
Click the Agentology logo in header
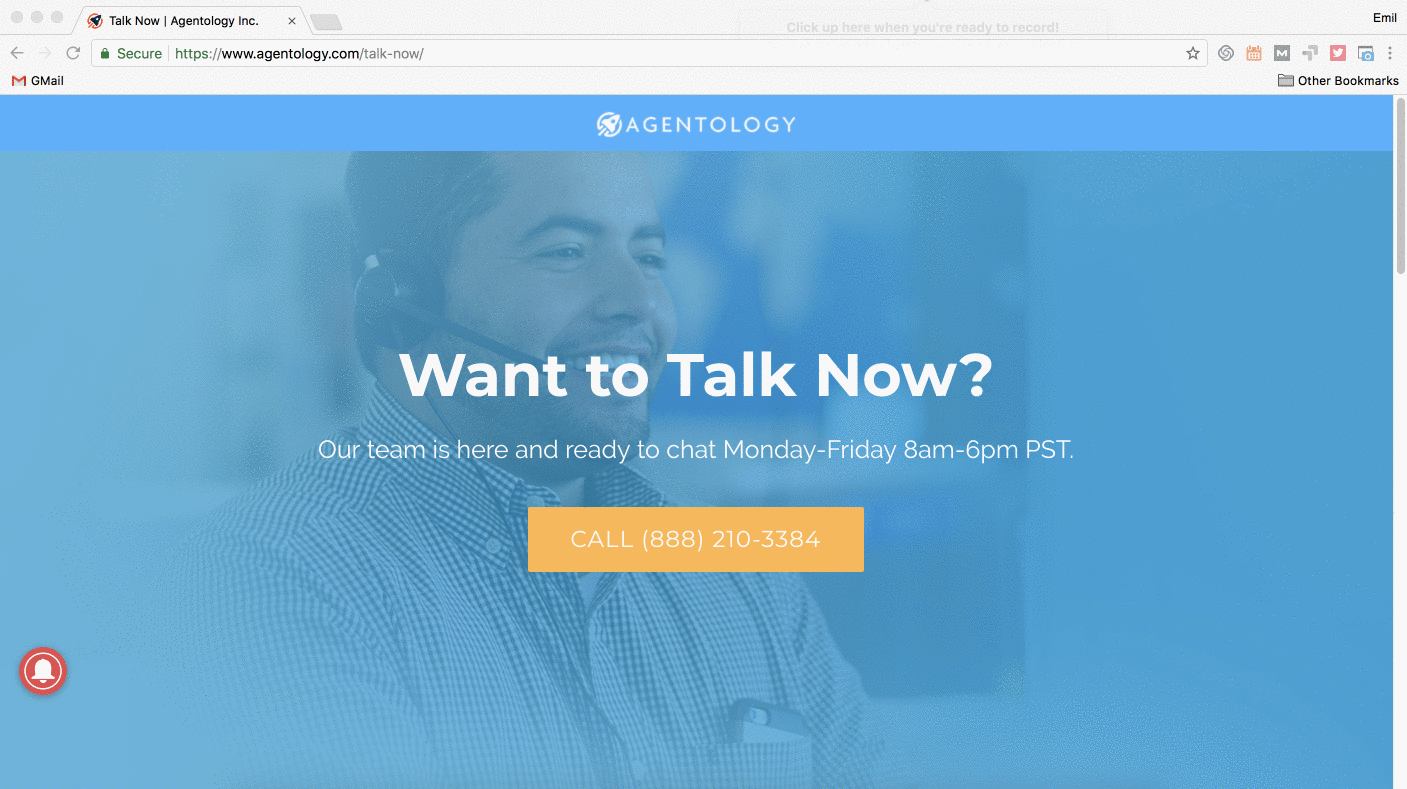[696, 124]
